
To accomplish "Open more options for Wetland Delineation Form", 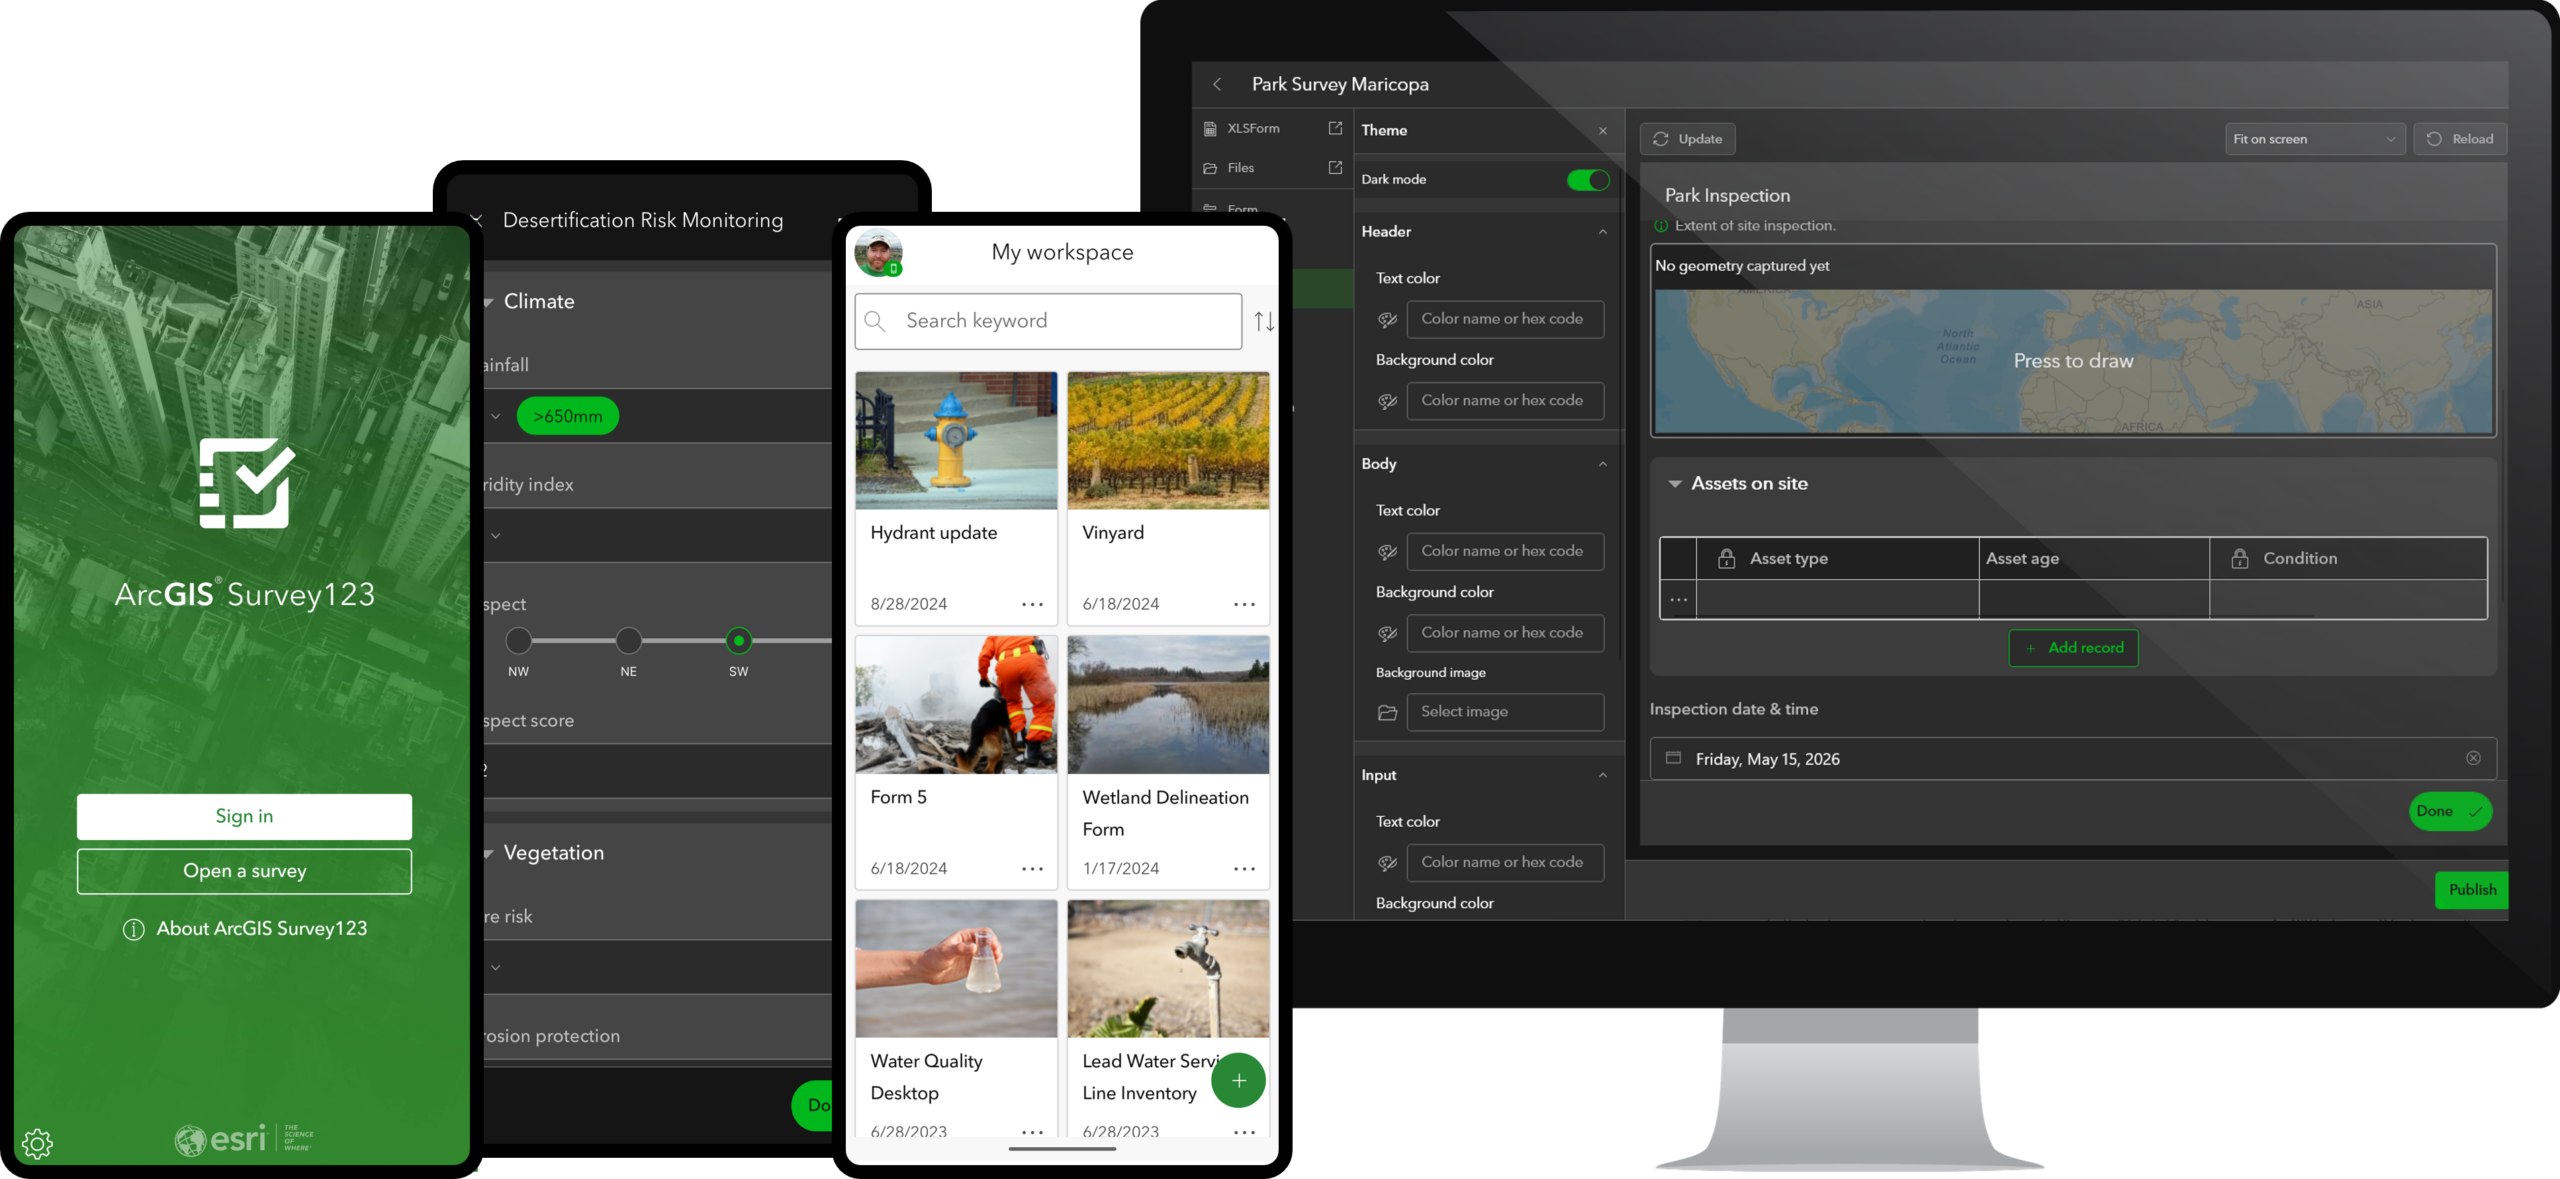I will click(x=1244, y=869).
